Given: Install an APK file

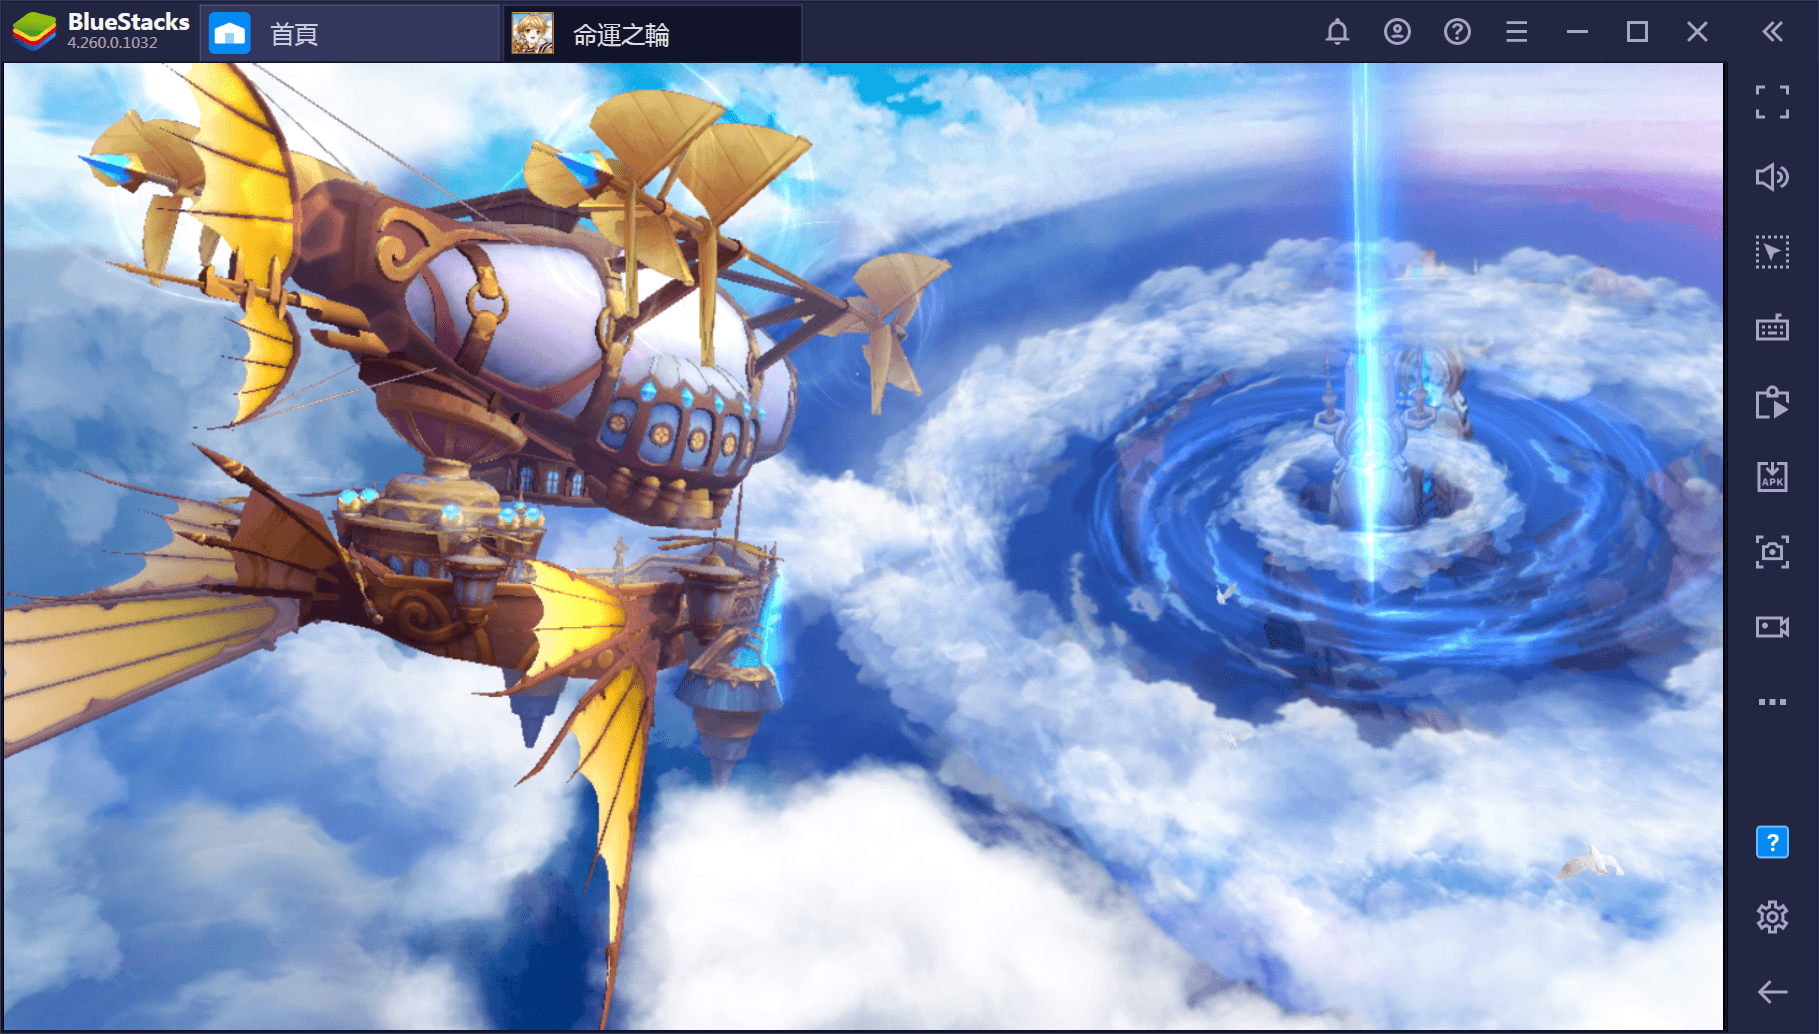Looking at the screenshot, I should (1772, 477).
